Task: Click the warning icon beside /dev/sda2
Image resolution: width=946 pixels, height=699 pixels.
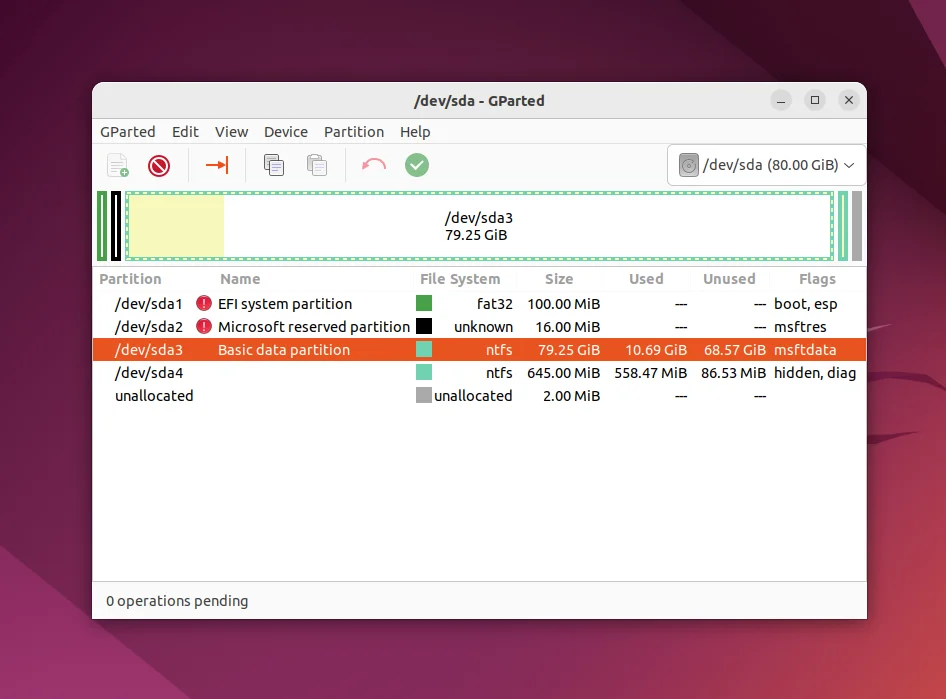Action: pyautogui.click(x=204, y=326)
